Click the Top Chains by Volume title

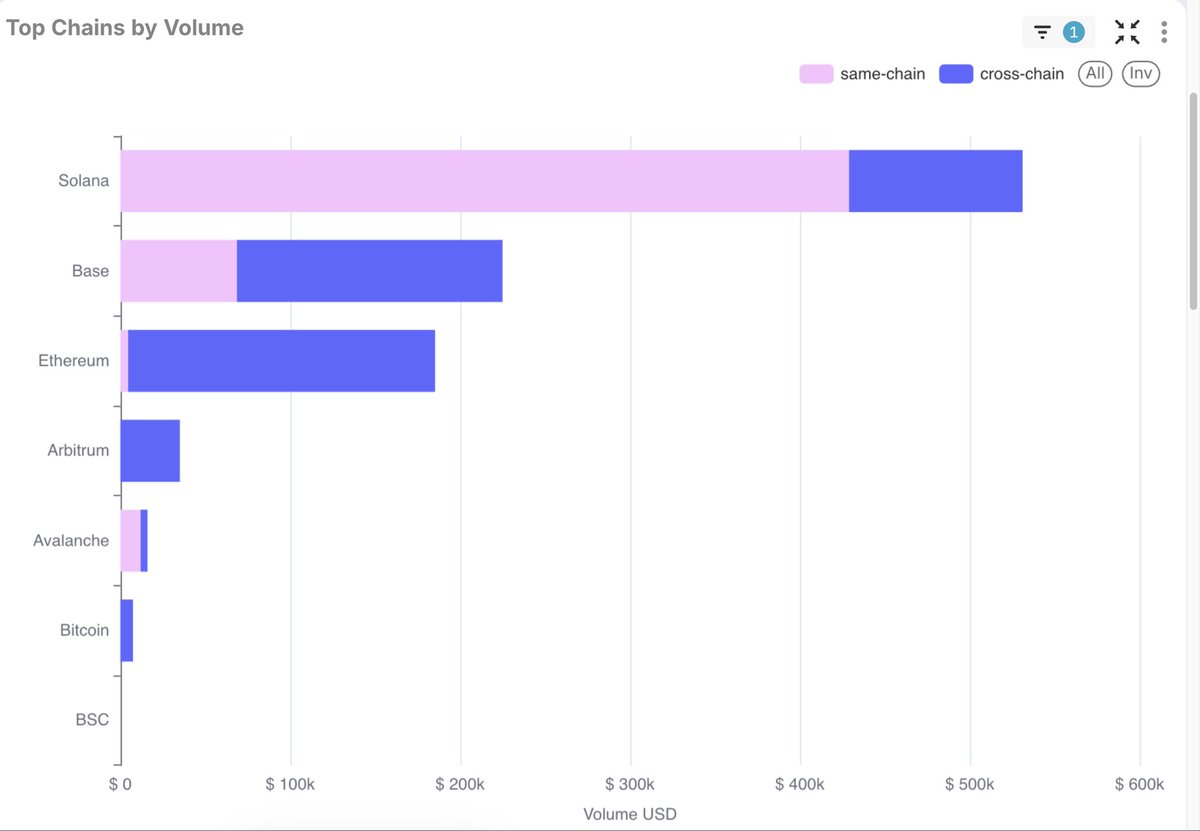124,27
